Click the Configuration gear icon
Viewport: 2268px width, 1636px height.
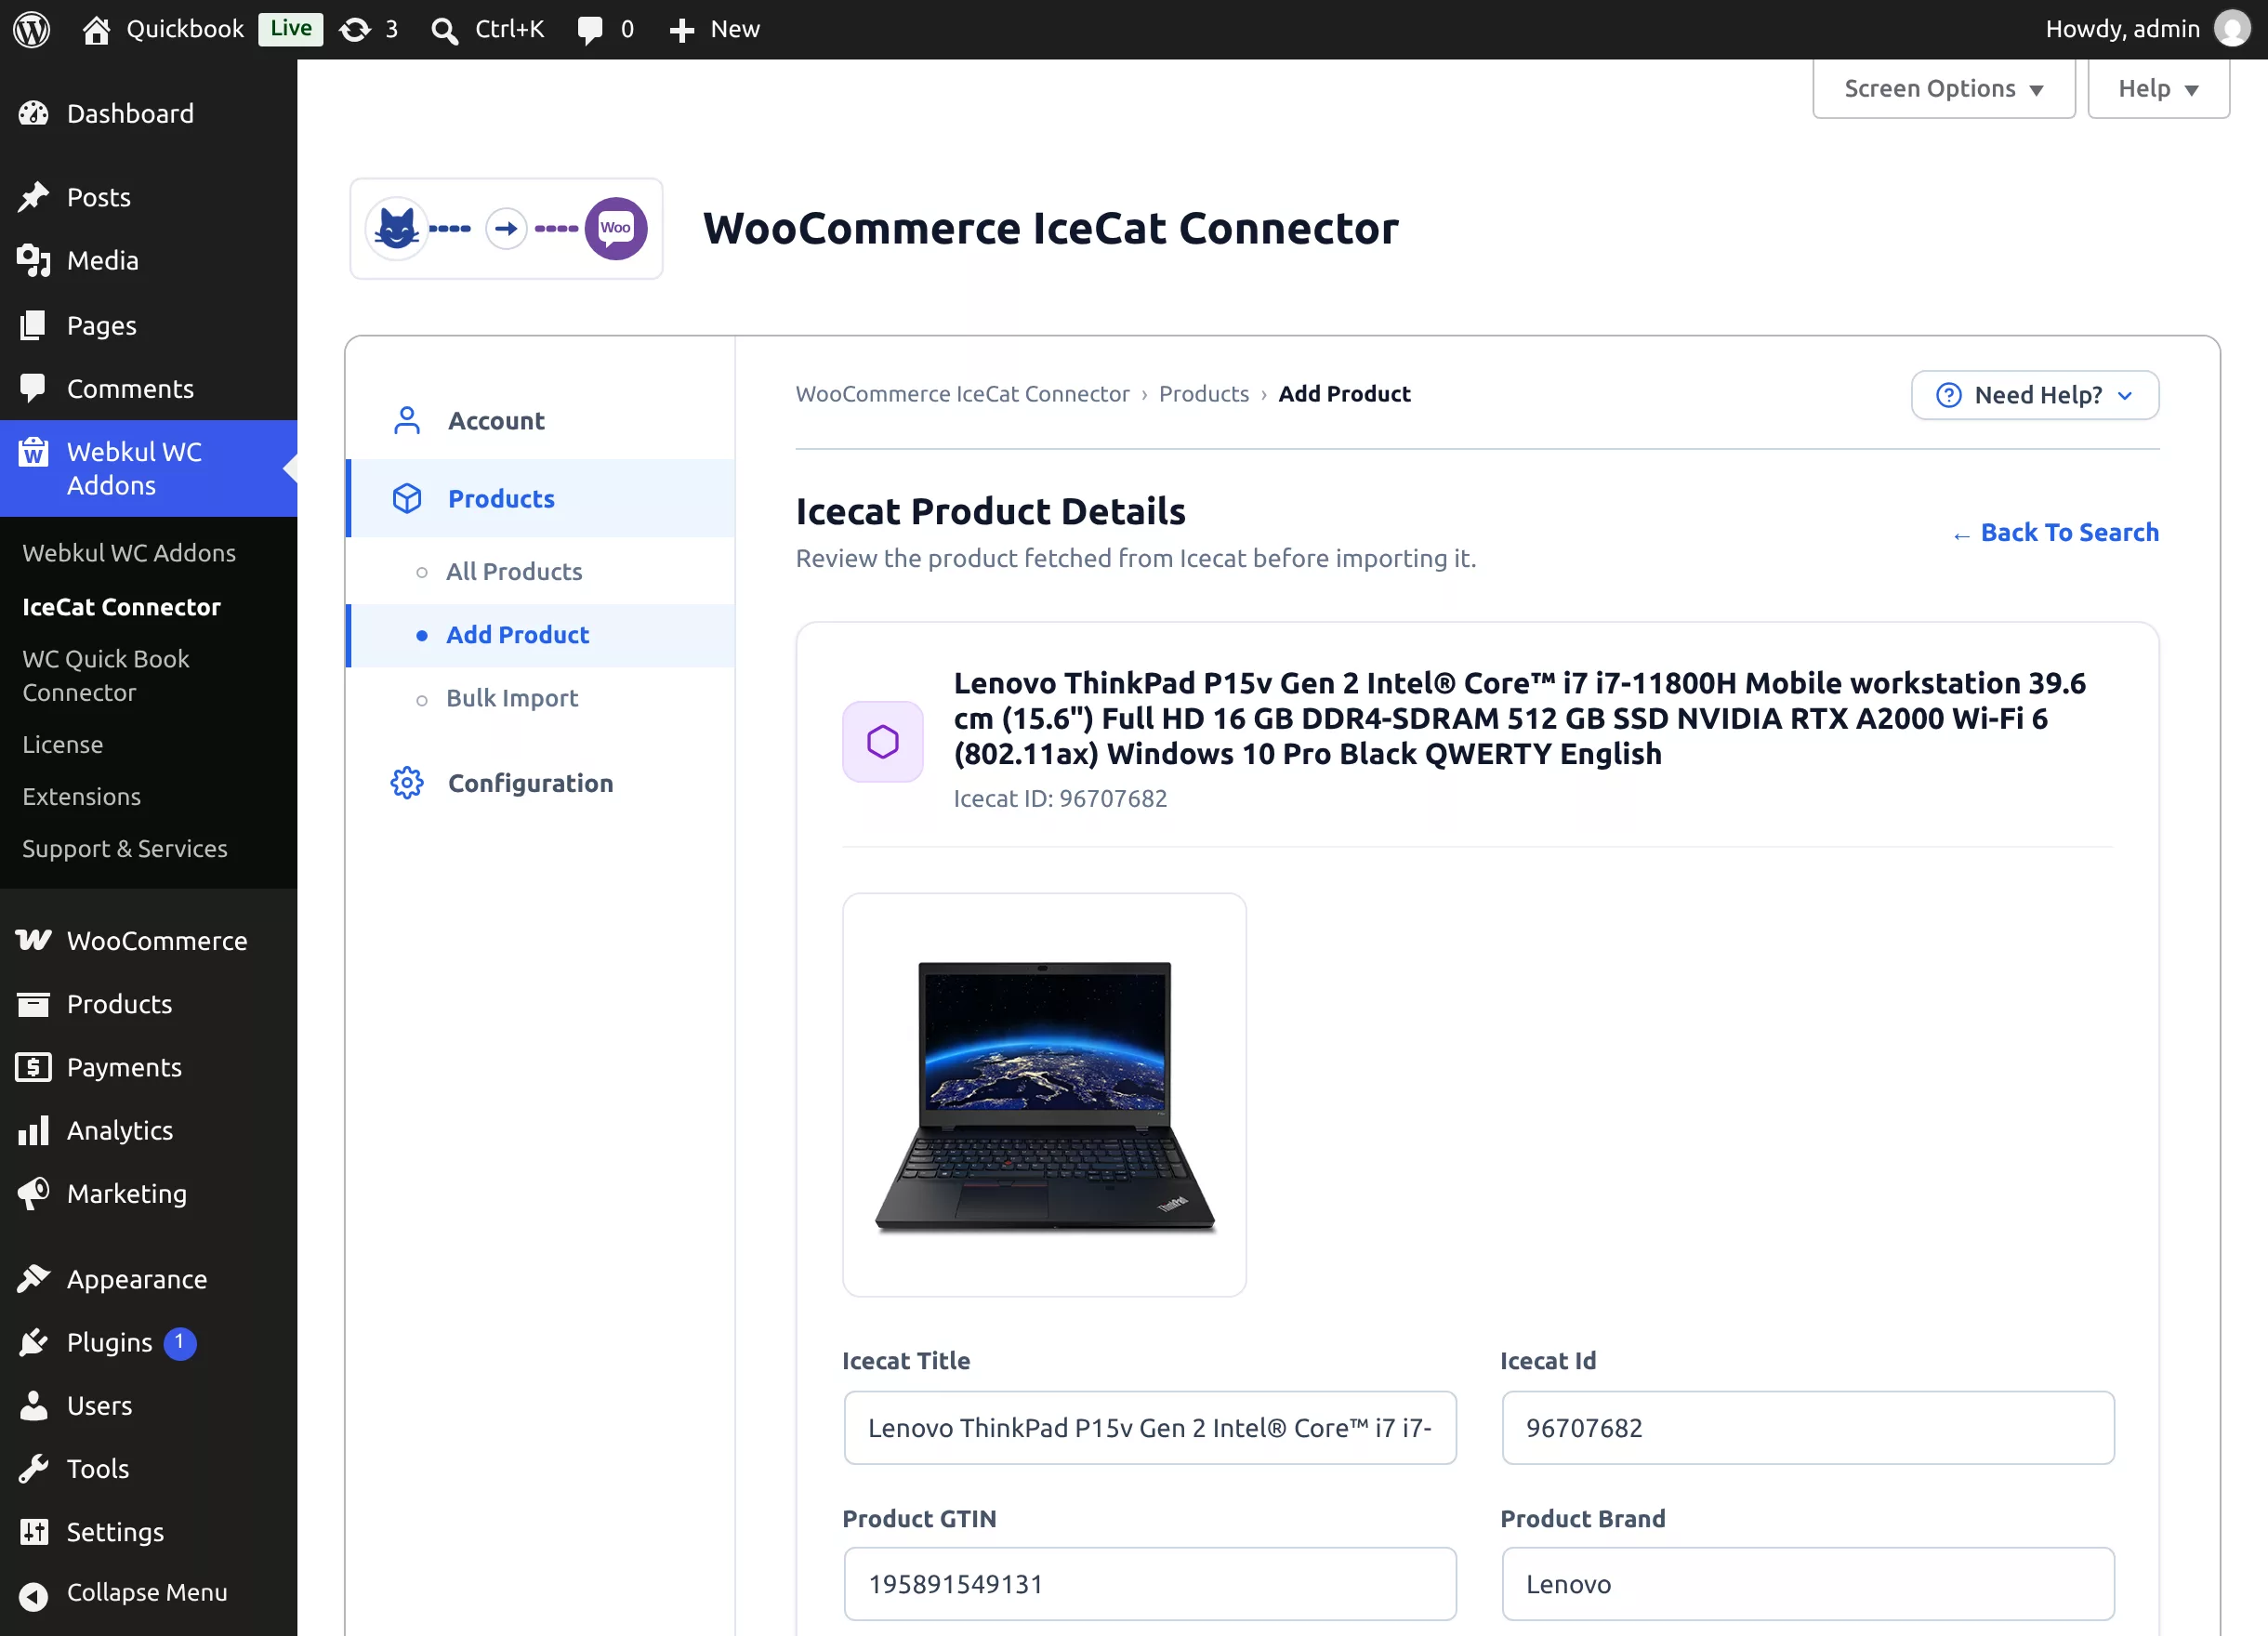coord(407,783)
